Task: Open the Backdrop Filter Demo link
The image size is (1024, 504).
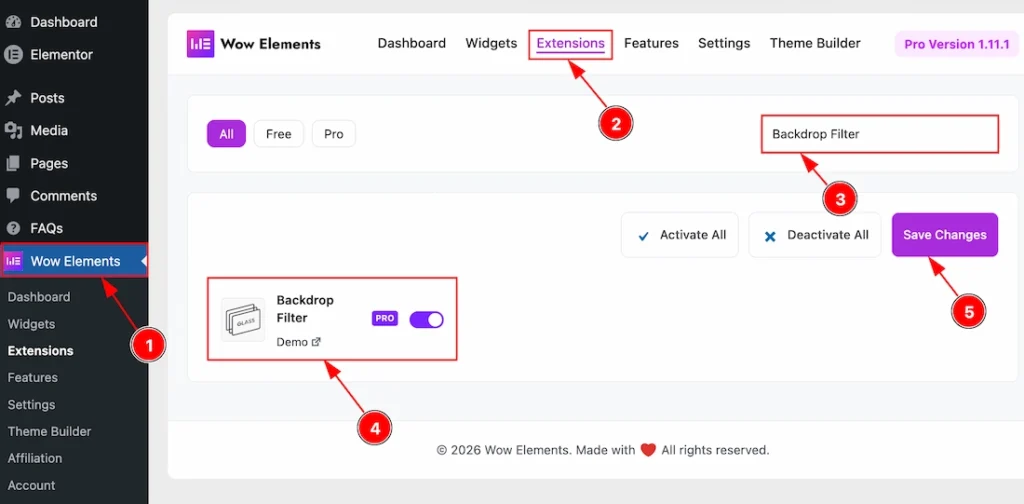Action: tap(298, 342)
